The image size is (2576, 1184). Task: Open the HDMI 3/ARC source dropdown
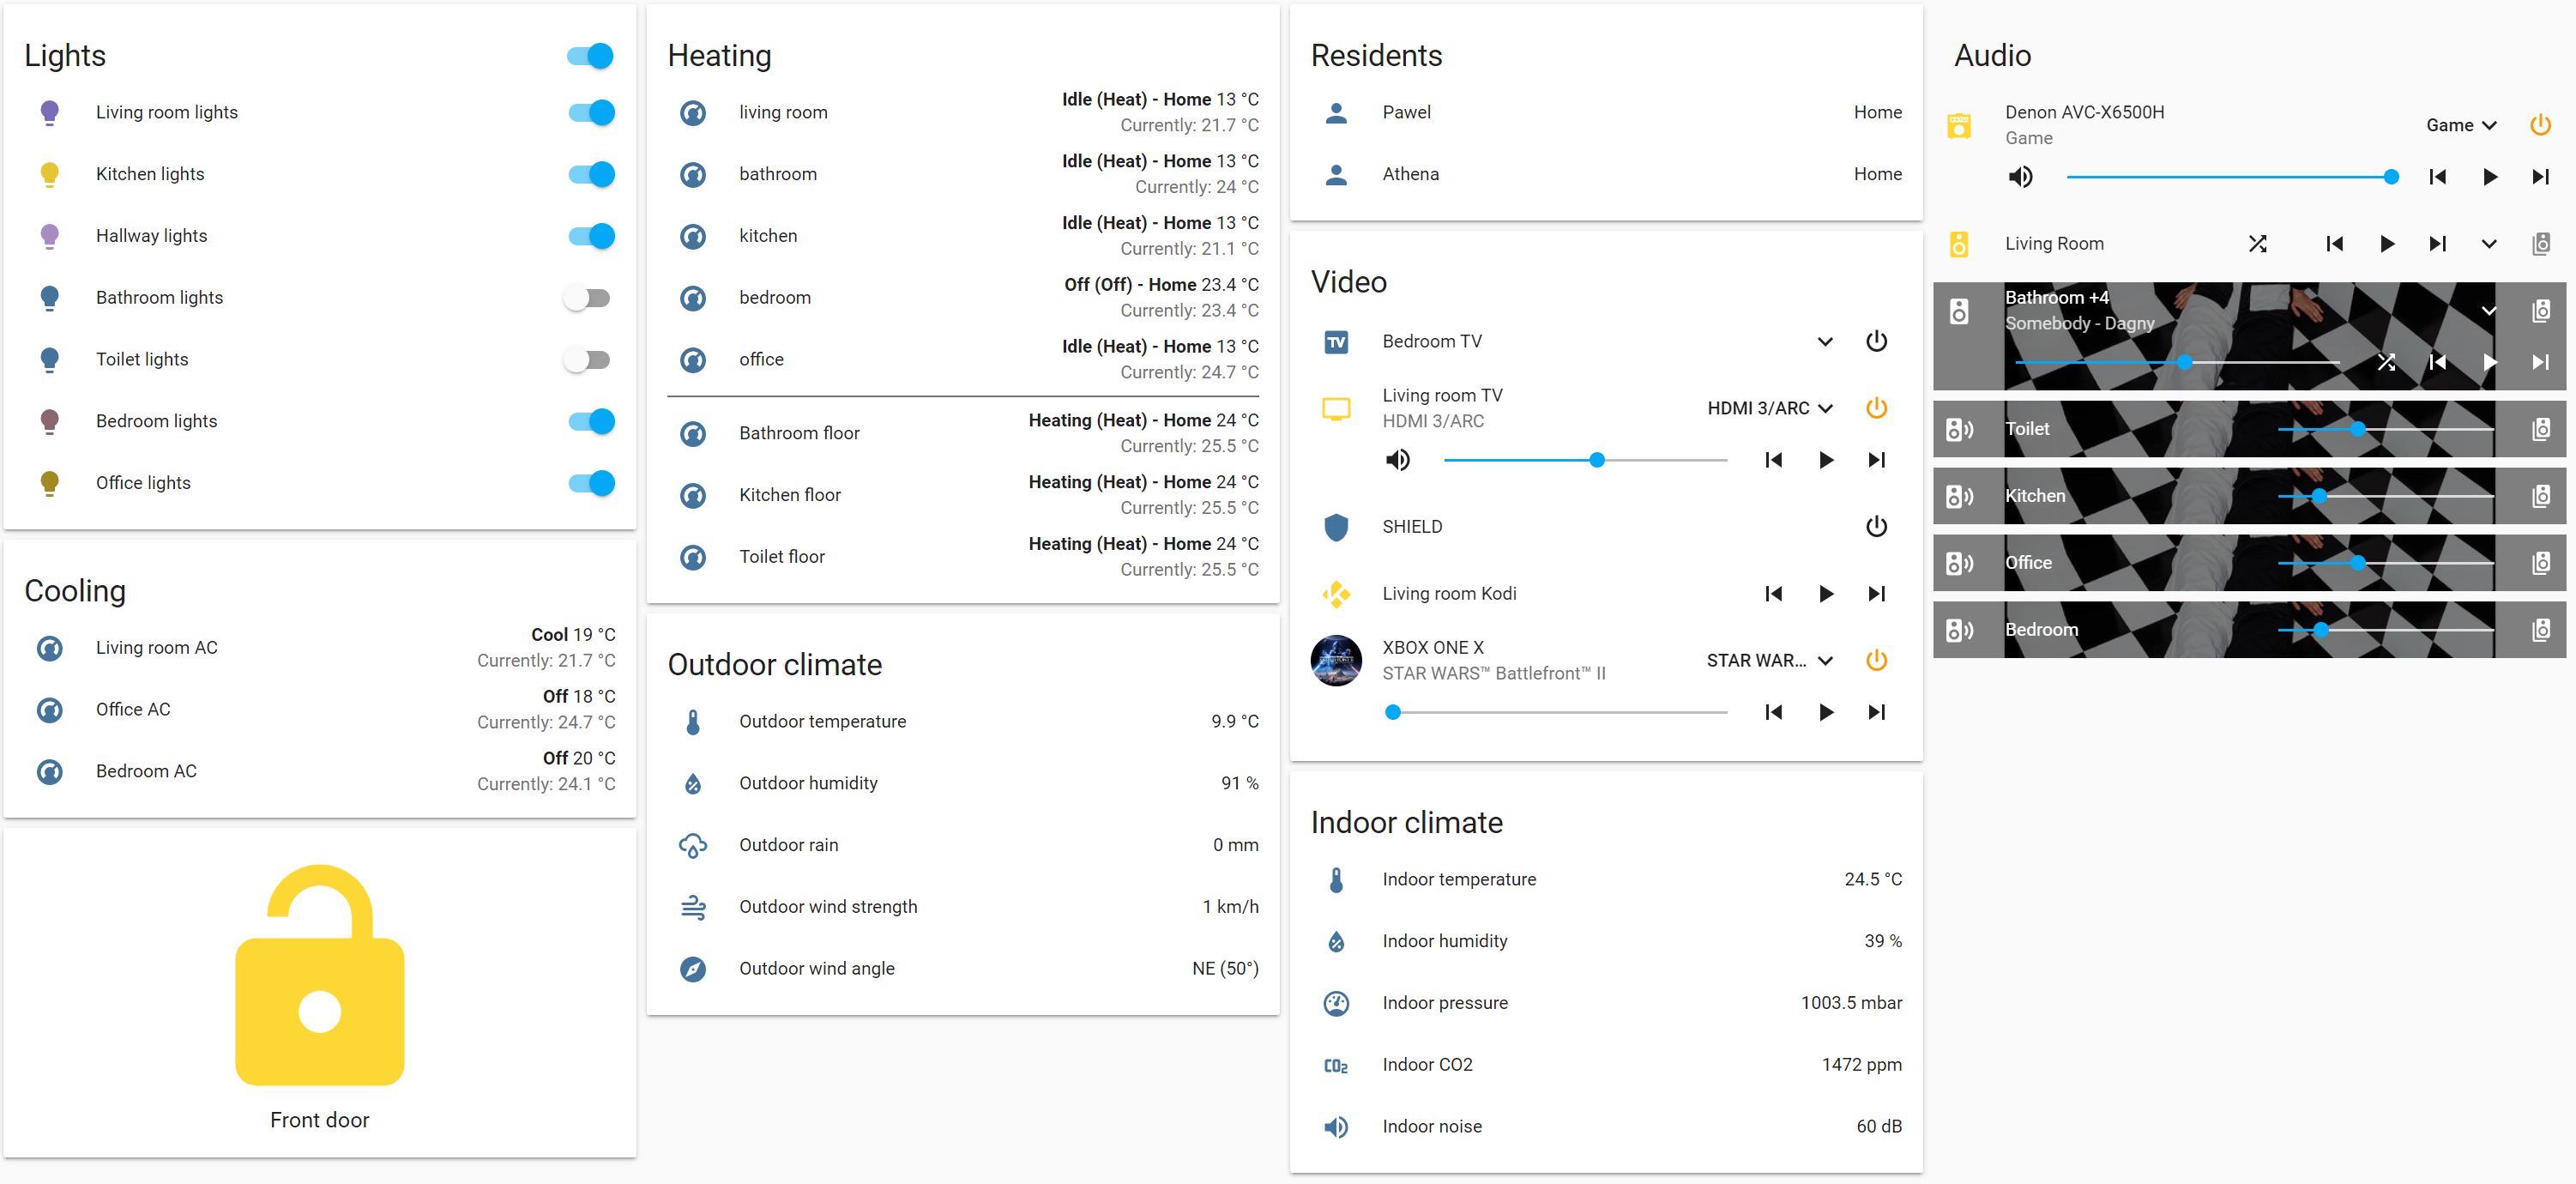1769,408
